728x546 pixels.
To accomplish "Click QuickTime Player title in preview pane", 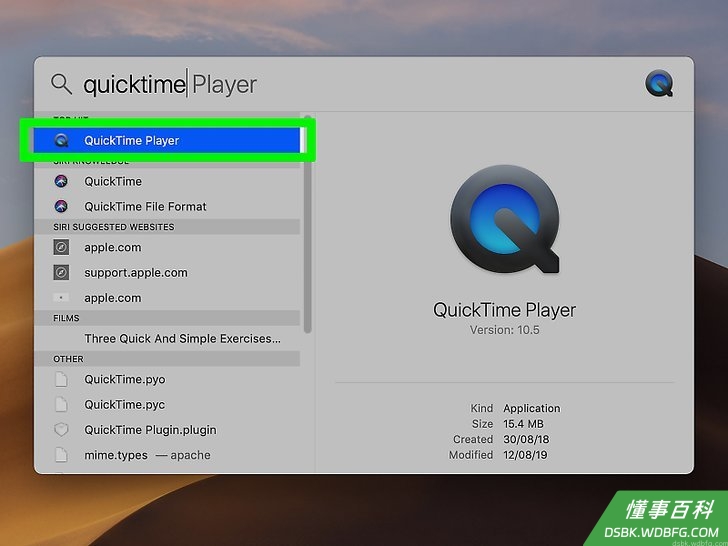I will point(504,310).
